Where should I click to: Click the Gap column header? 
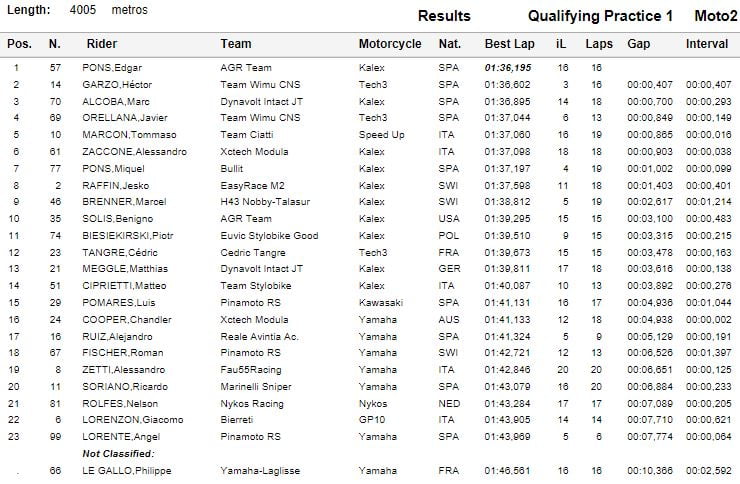(x=638, y=44)
